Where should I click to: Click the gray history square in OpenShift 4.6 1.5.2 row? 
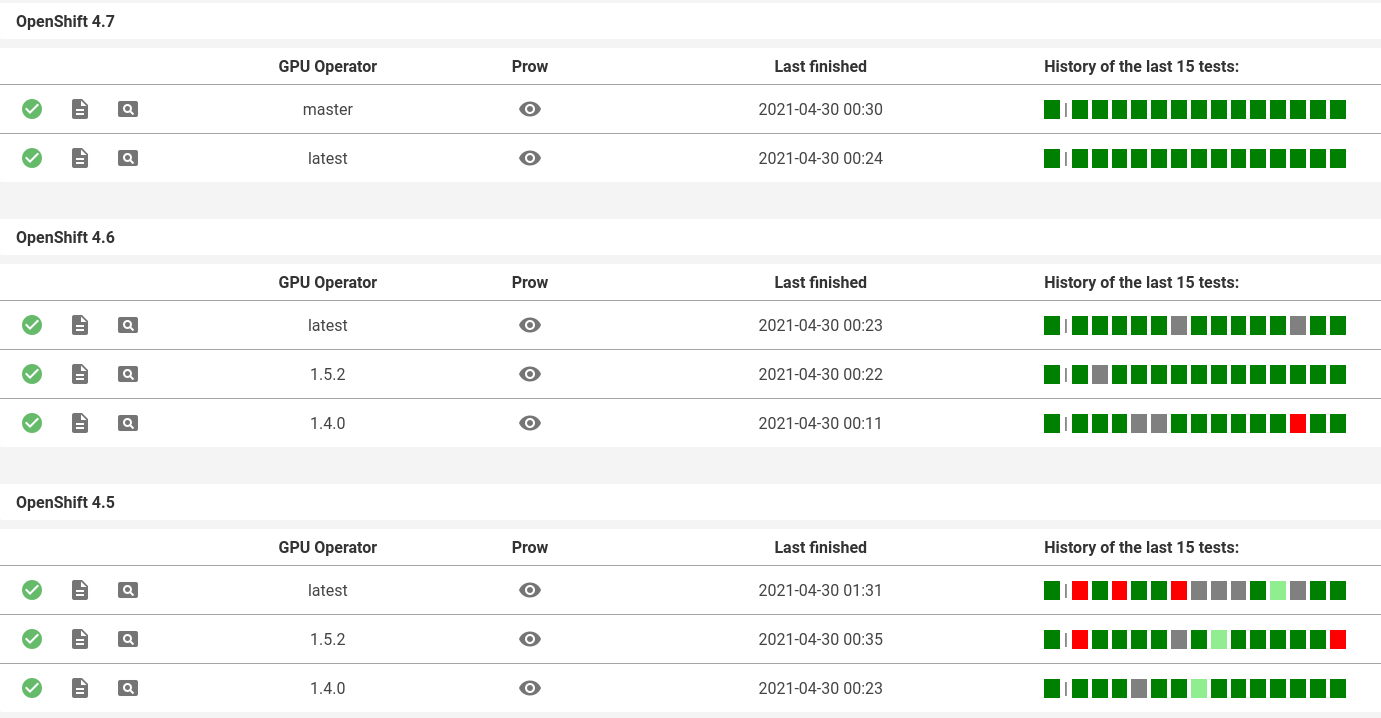(x=1100, y=374)
